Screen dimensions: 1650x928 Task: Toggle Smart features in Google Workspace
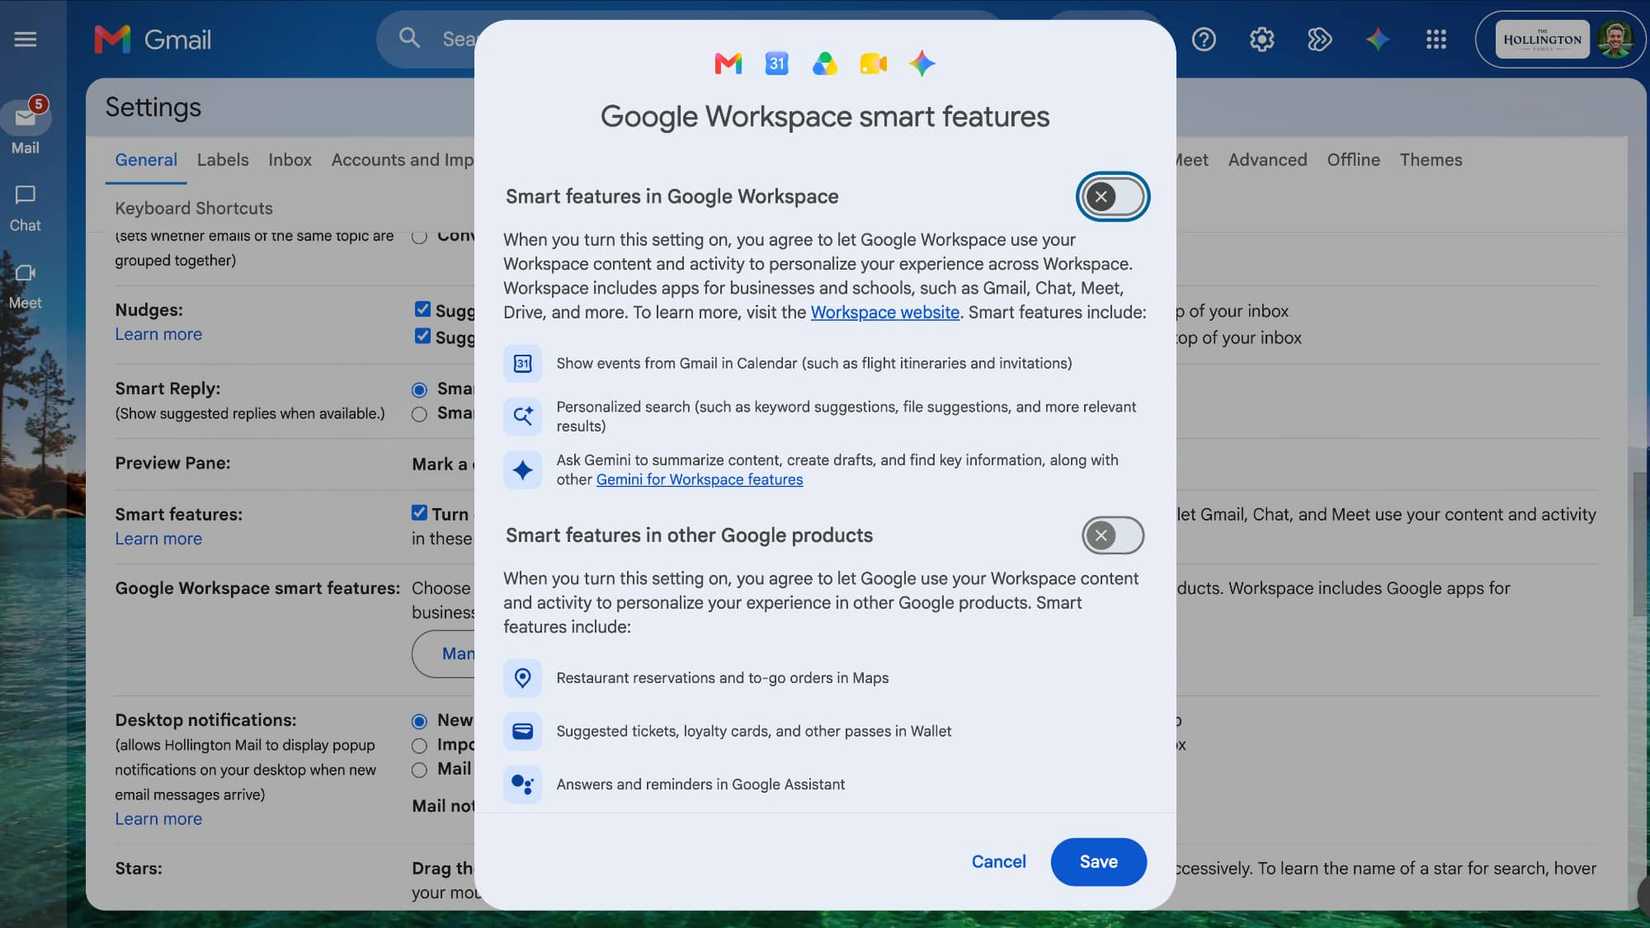(x=1112, y=196)
